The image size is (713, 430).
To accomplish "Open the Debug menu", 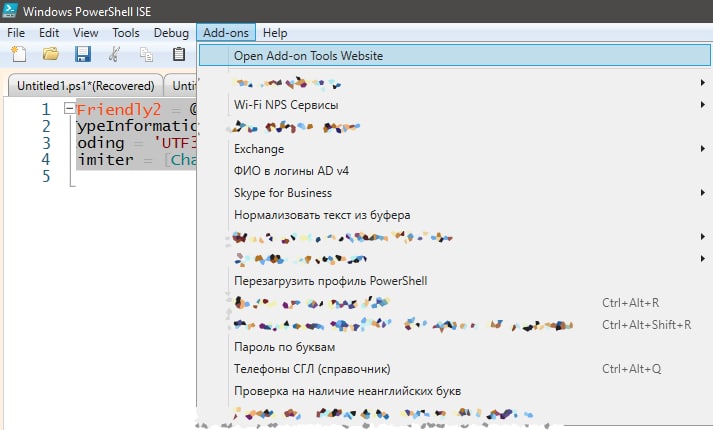I will coord(171,33).
